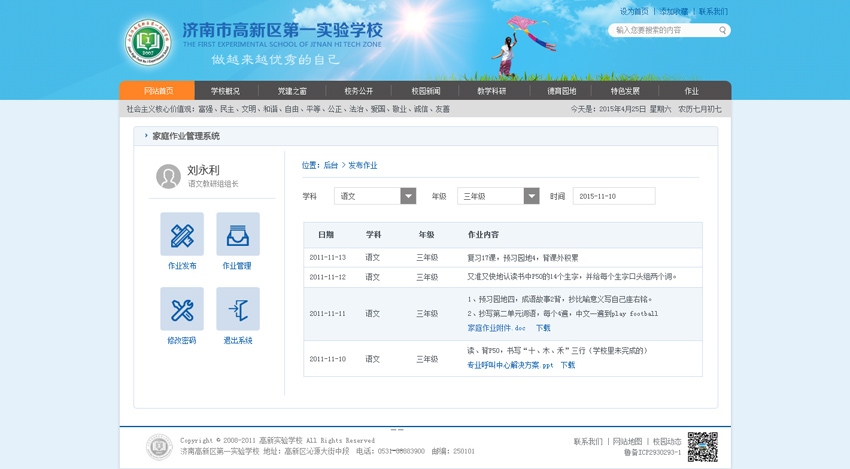This screenshot has height=469, width=850.
Task: Click the user avatar beside 刘永利
Action: coord(168,177)
